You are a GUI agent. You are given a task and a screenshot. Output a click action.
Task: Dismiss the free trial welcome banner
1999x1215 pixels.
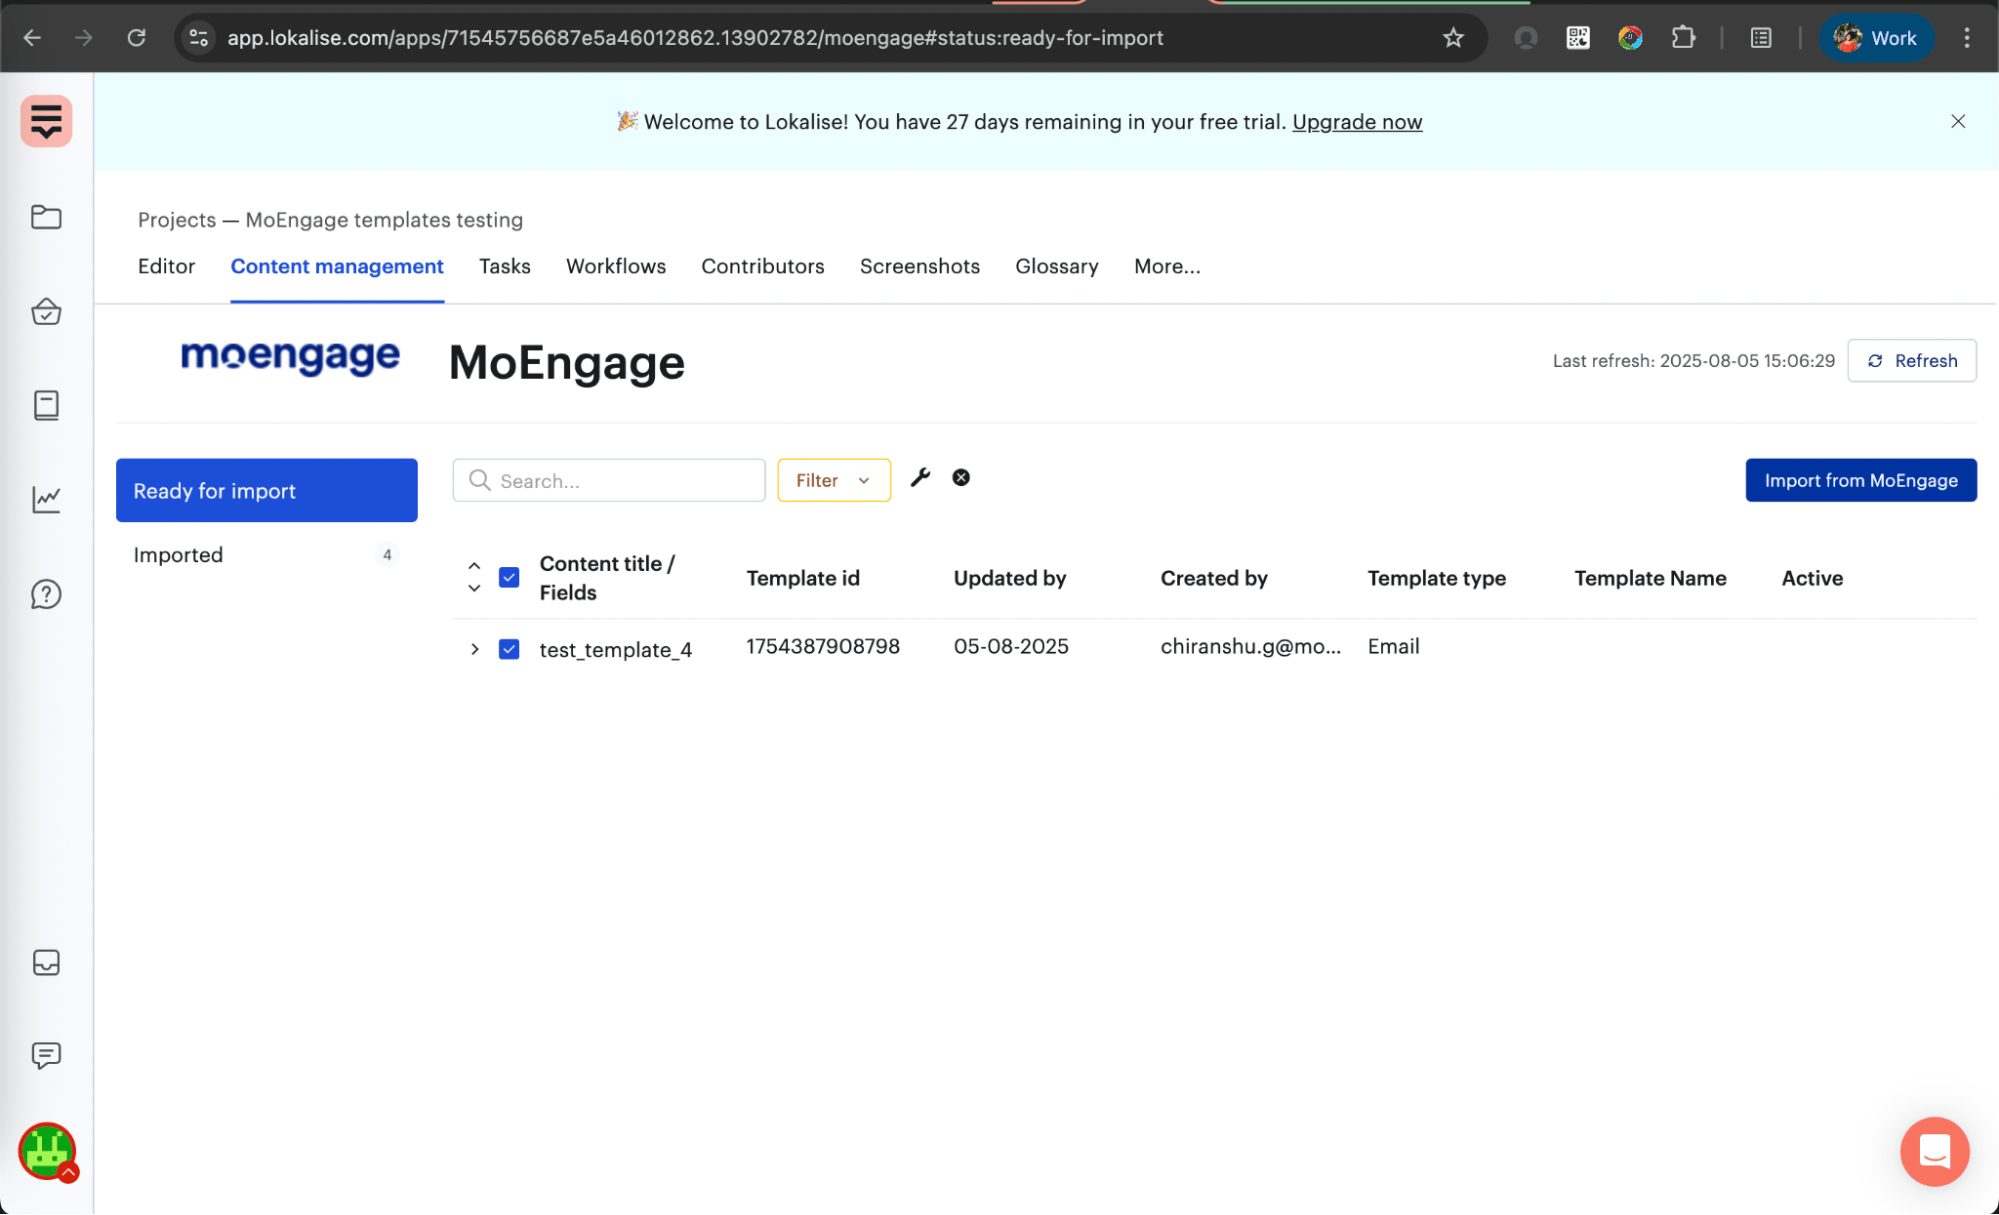(x=1958, y=121)
